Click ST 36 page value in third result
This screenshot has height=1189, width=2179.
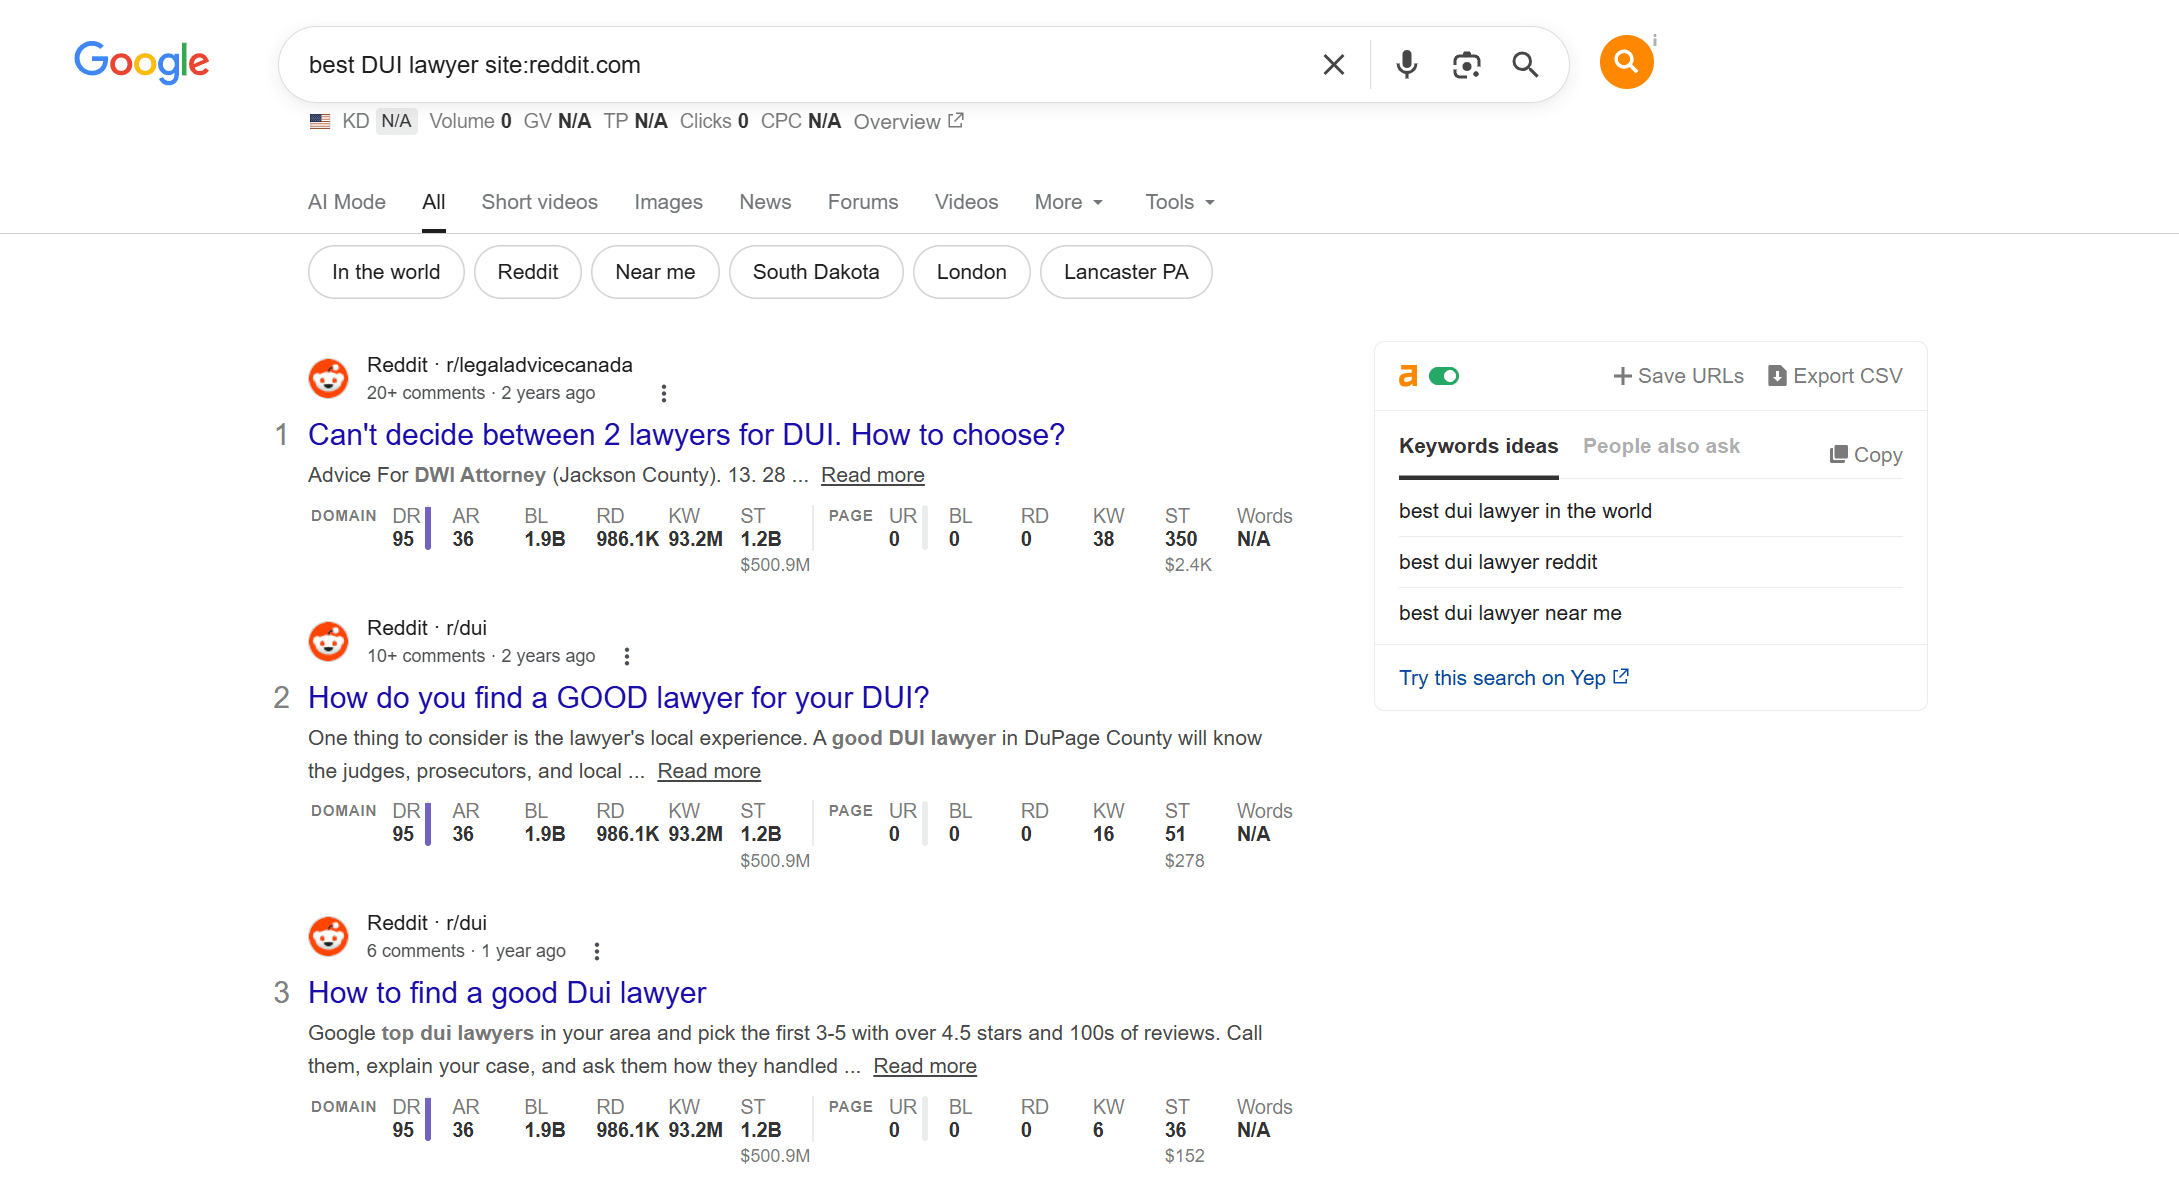pyautogui.click(x=1175, y=1130)
